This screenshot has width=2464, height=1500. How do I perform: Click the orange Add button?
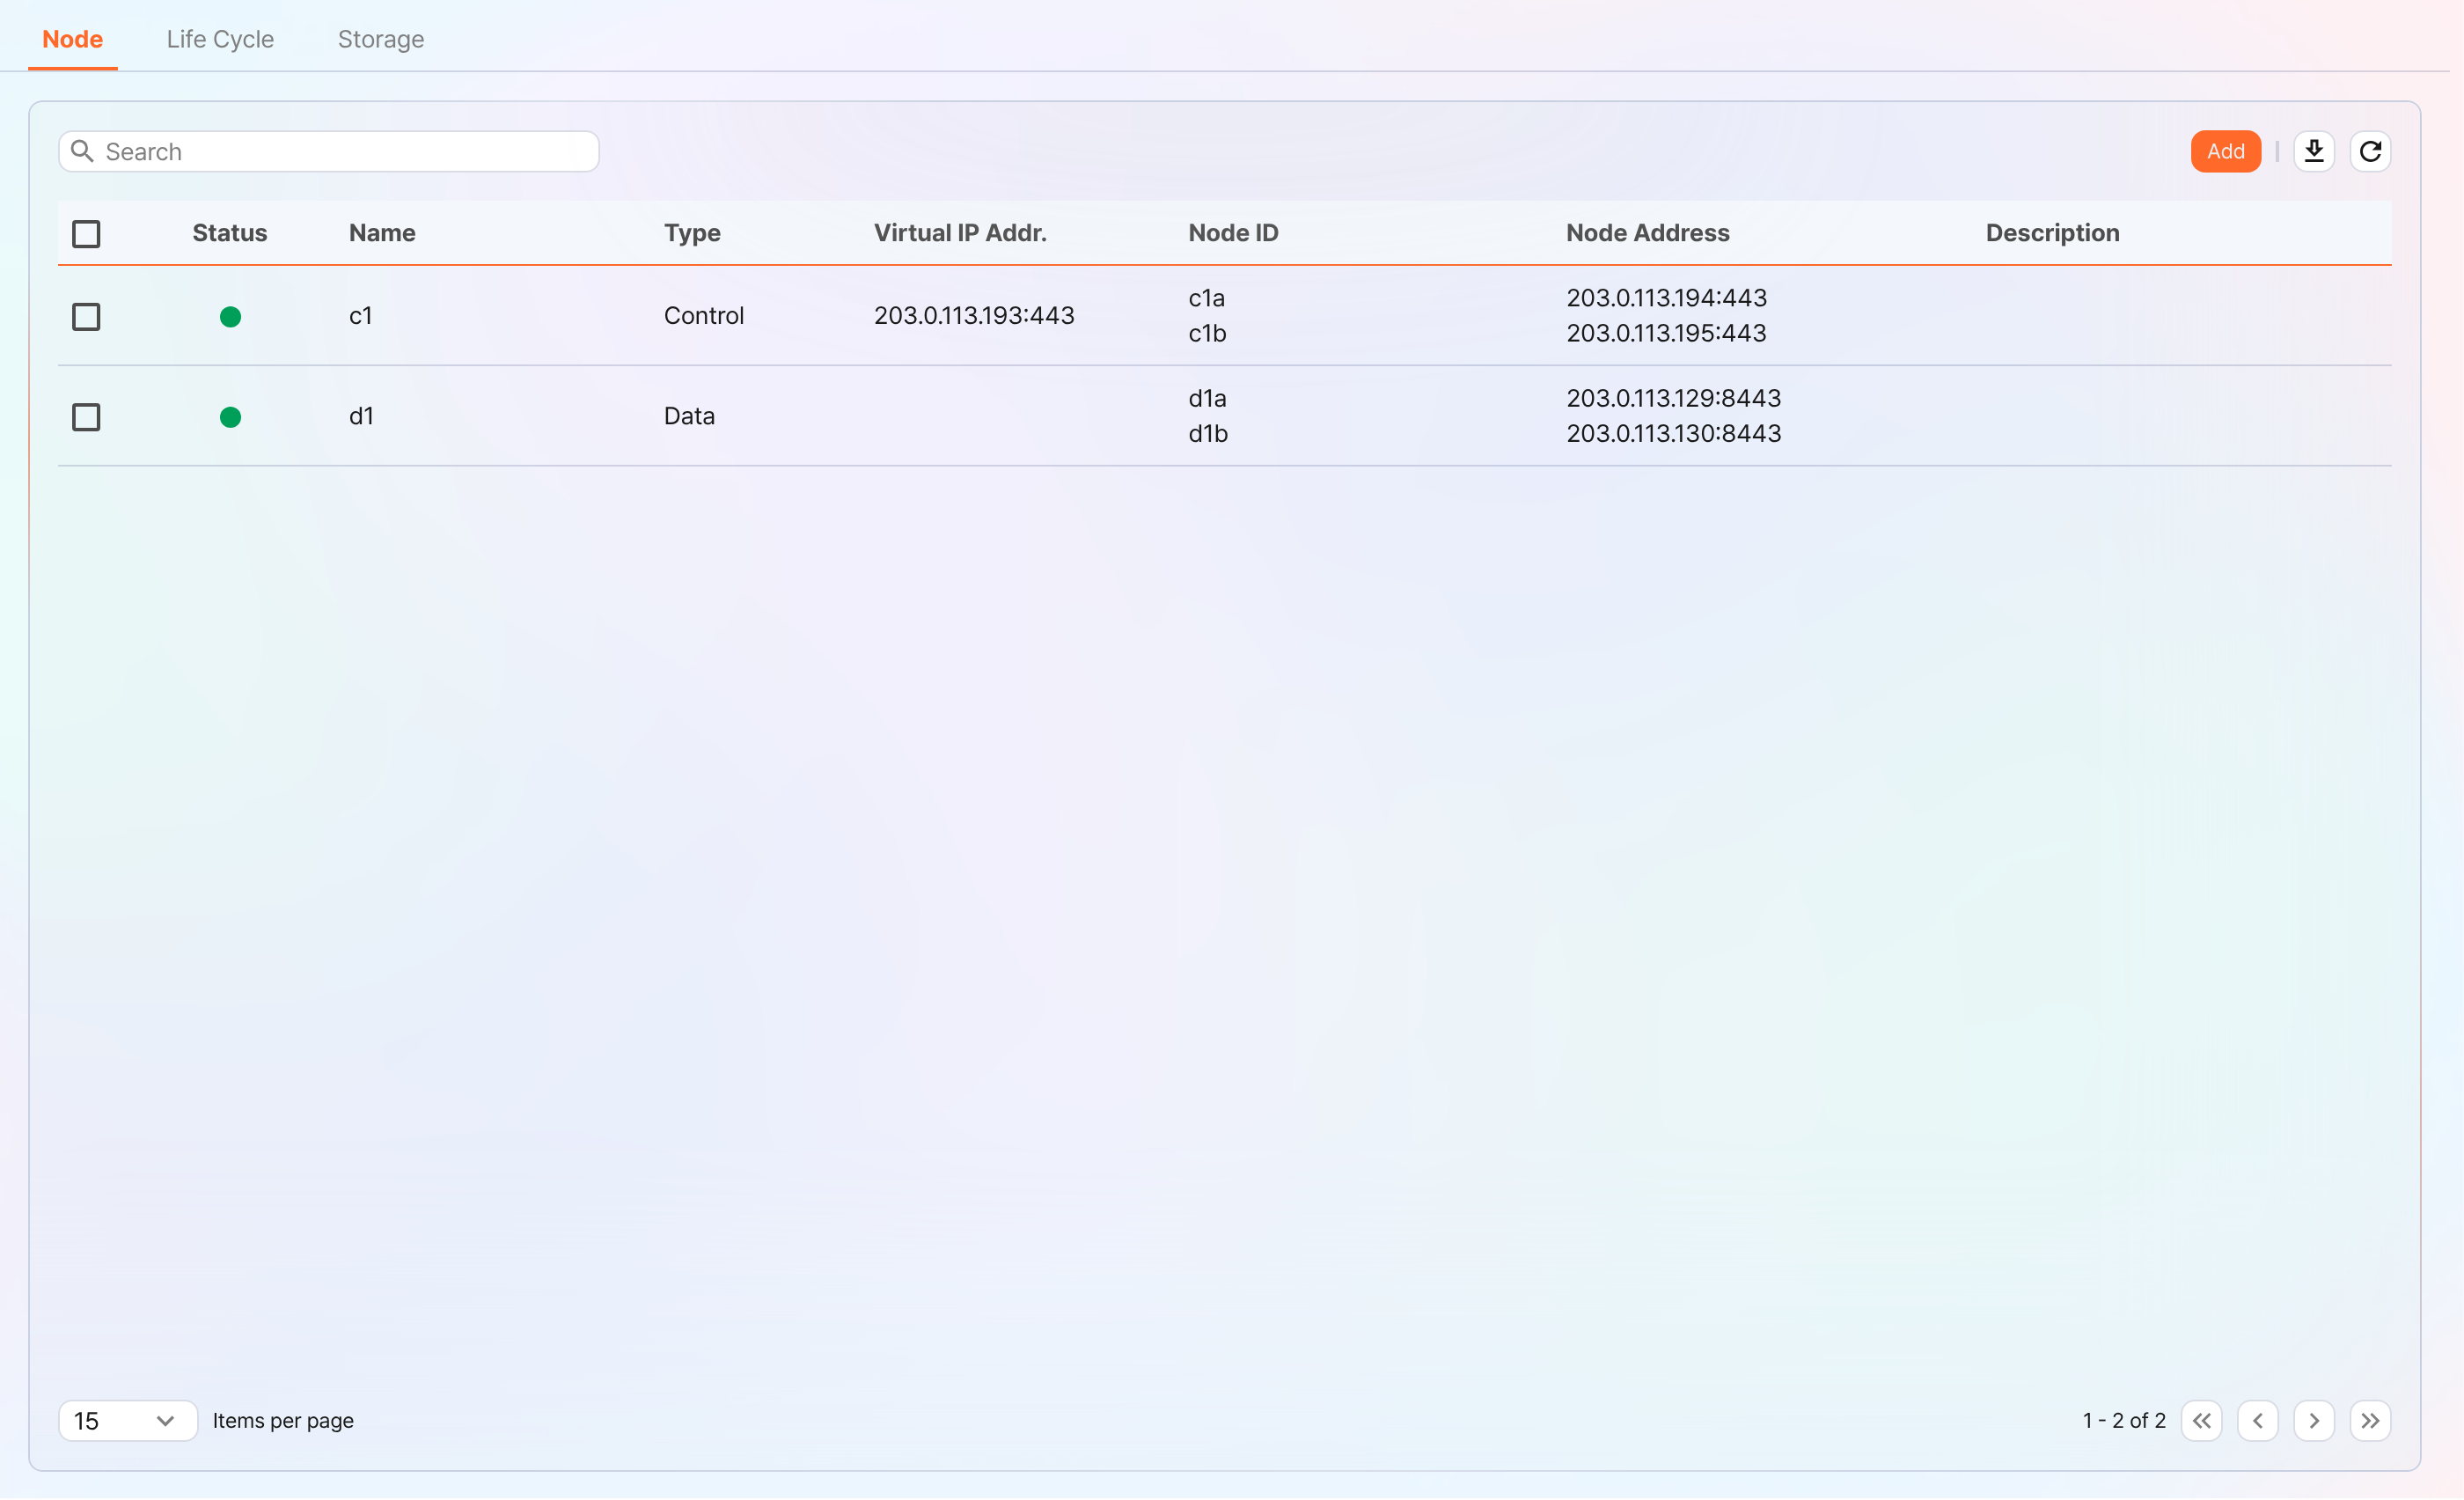click(2226, 151)
